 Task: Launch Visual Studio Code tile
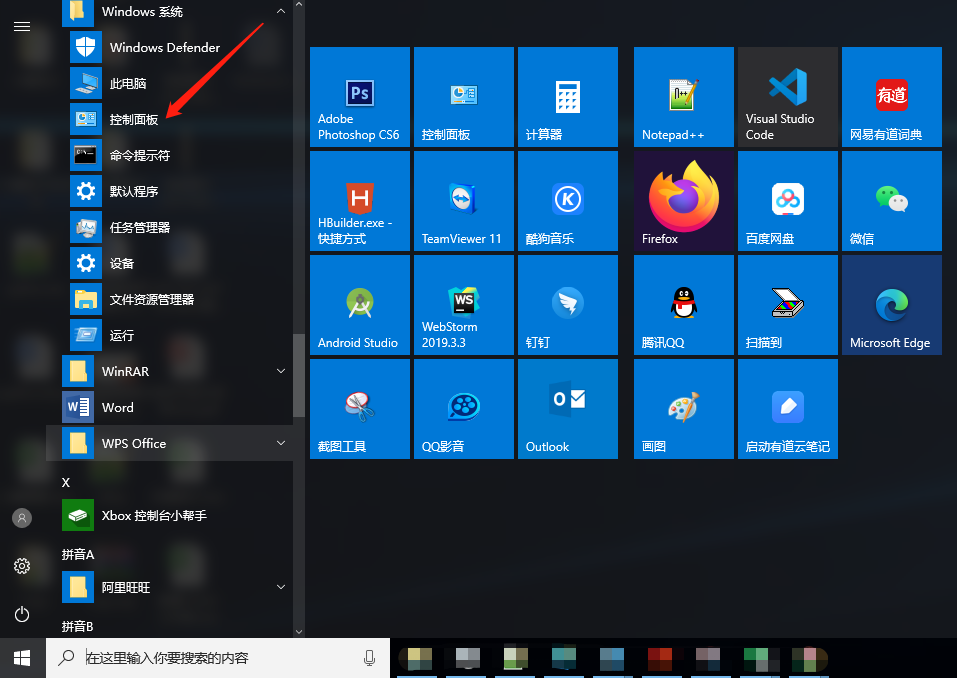788,96
